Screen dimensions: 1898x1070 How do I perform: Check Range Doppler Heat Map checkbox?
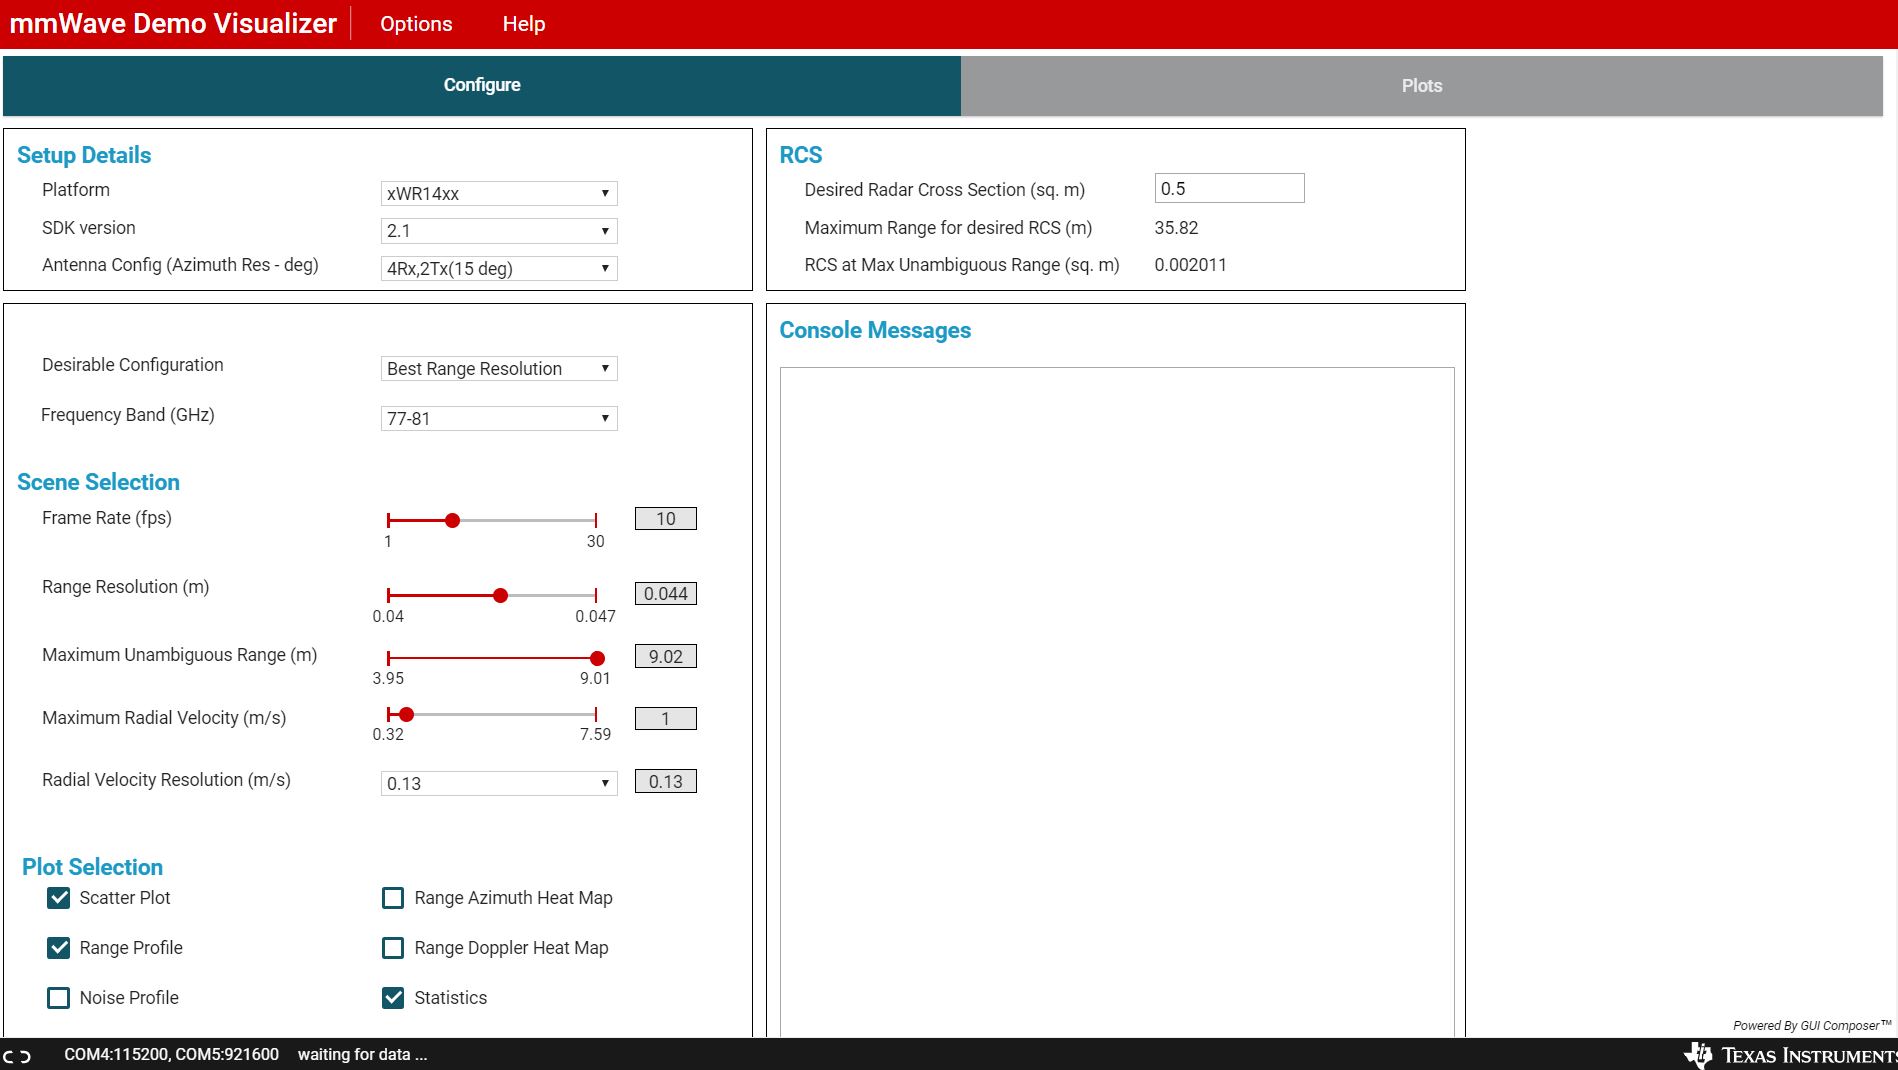tap(393, 948)
